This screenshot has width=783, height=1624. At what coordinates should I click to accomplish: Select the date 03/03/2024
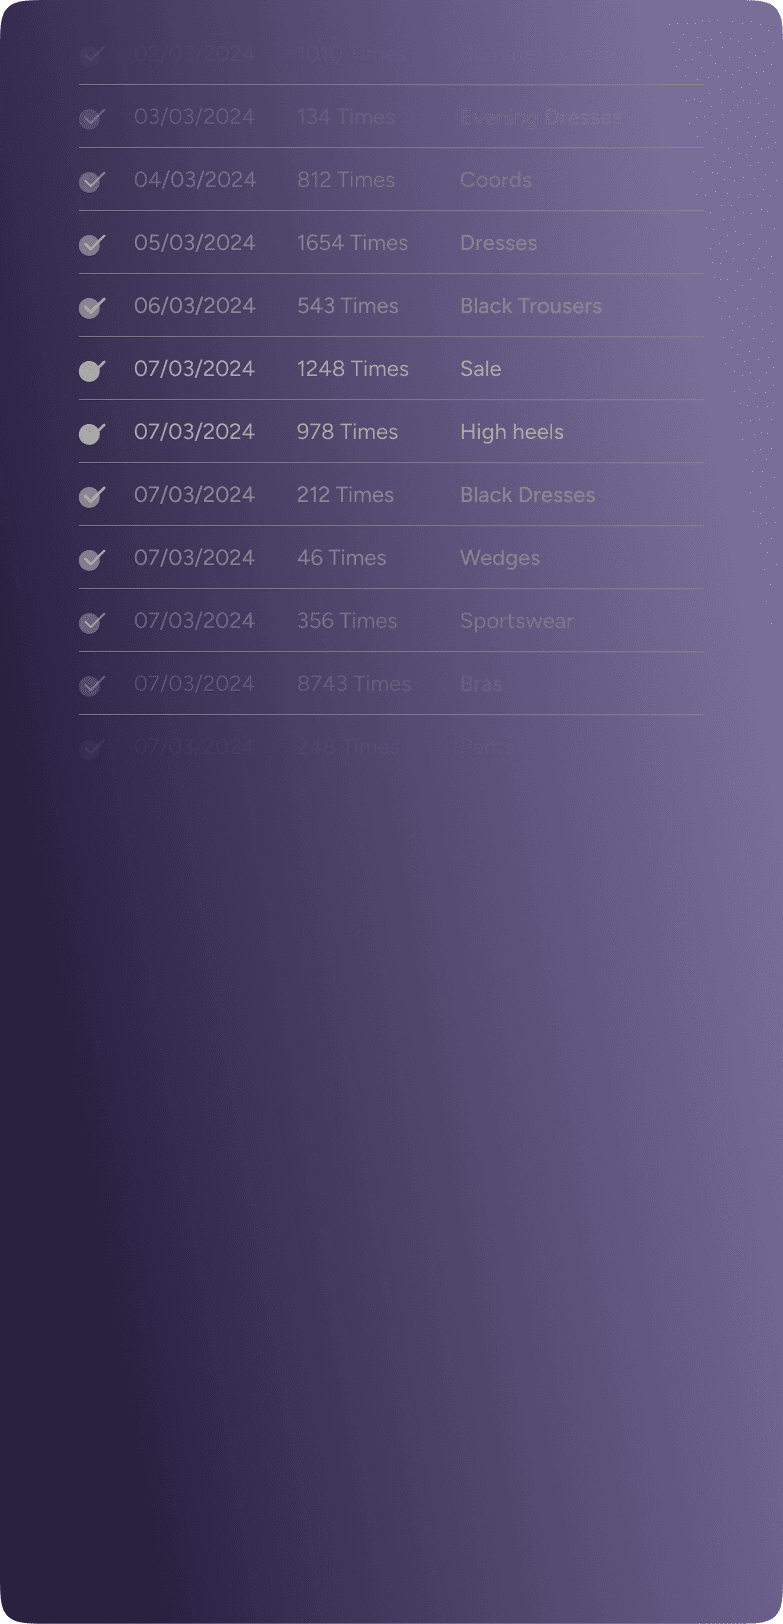pyautogui.click(x=194, y=117)
